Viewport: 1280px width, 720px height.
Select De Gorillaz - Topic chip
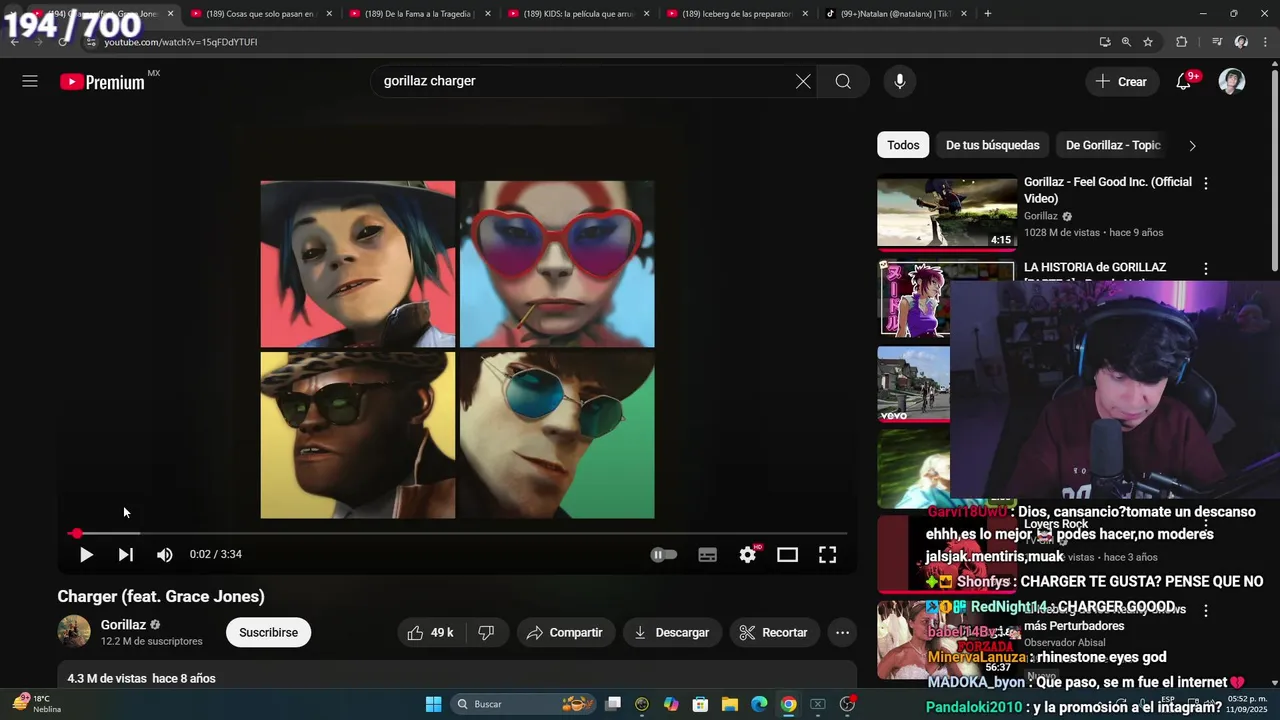click(x=1112, y=145)
